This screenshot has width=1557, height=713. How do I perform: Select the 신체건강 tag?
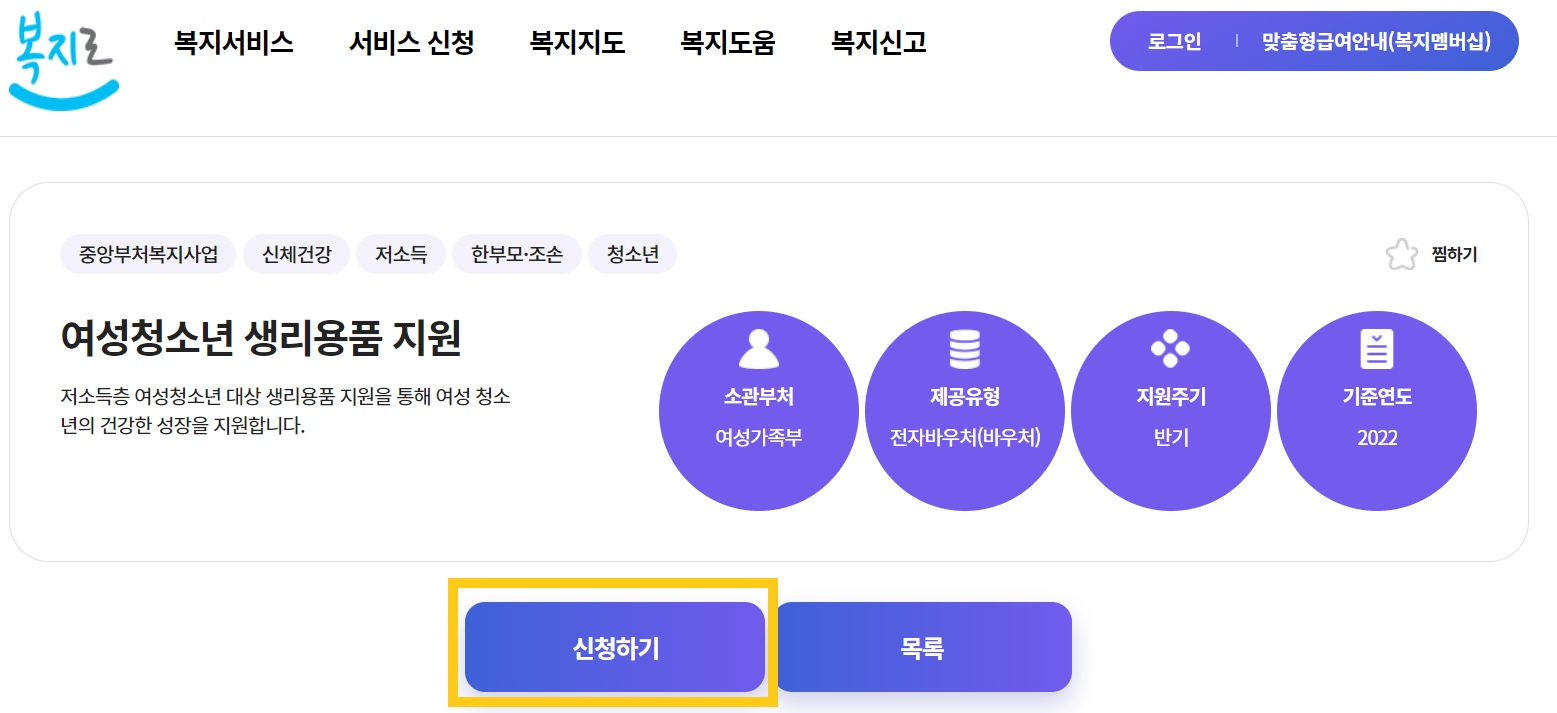[296, 254]
